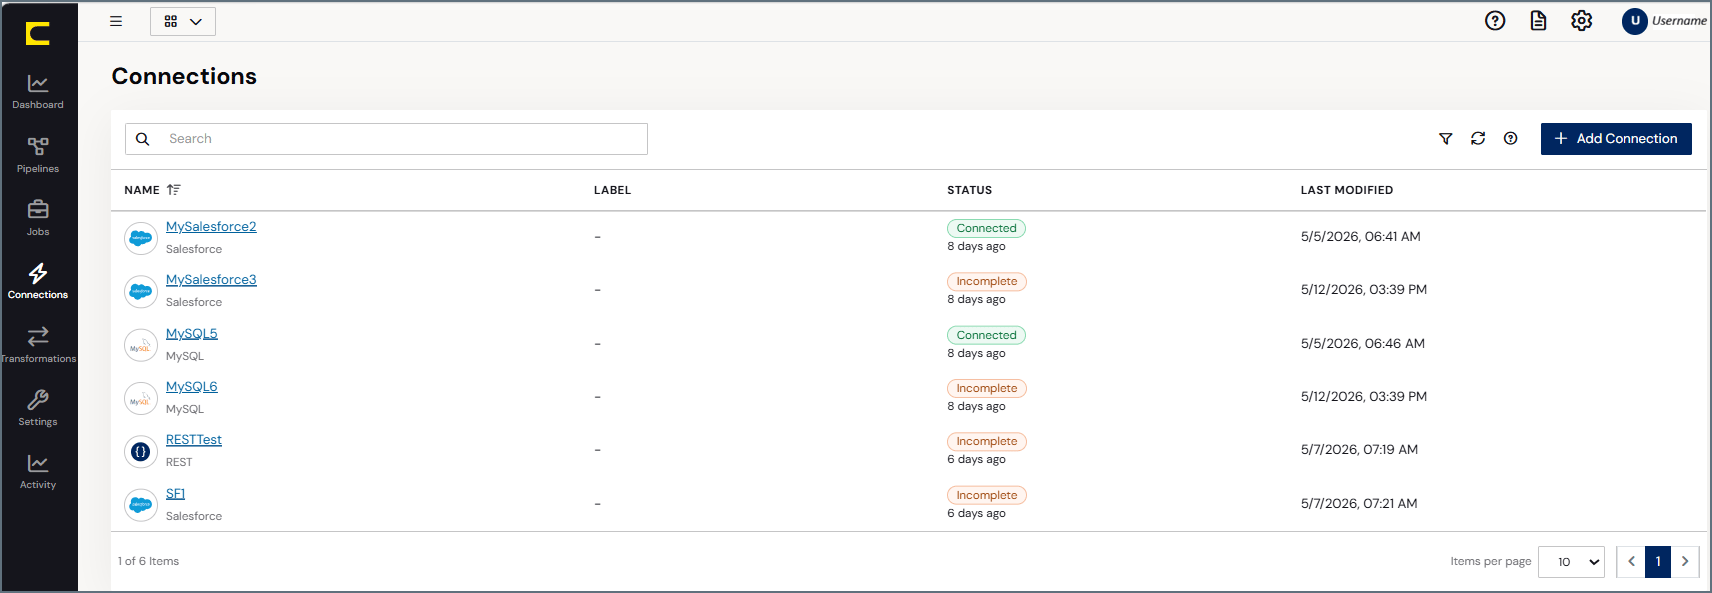This screenshot has width=1712, height=593.
Task: Click the Username label
Action: point(1679,21)
